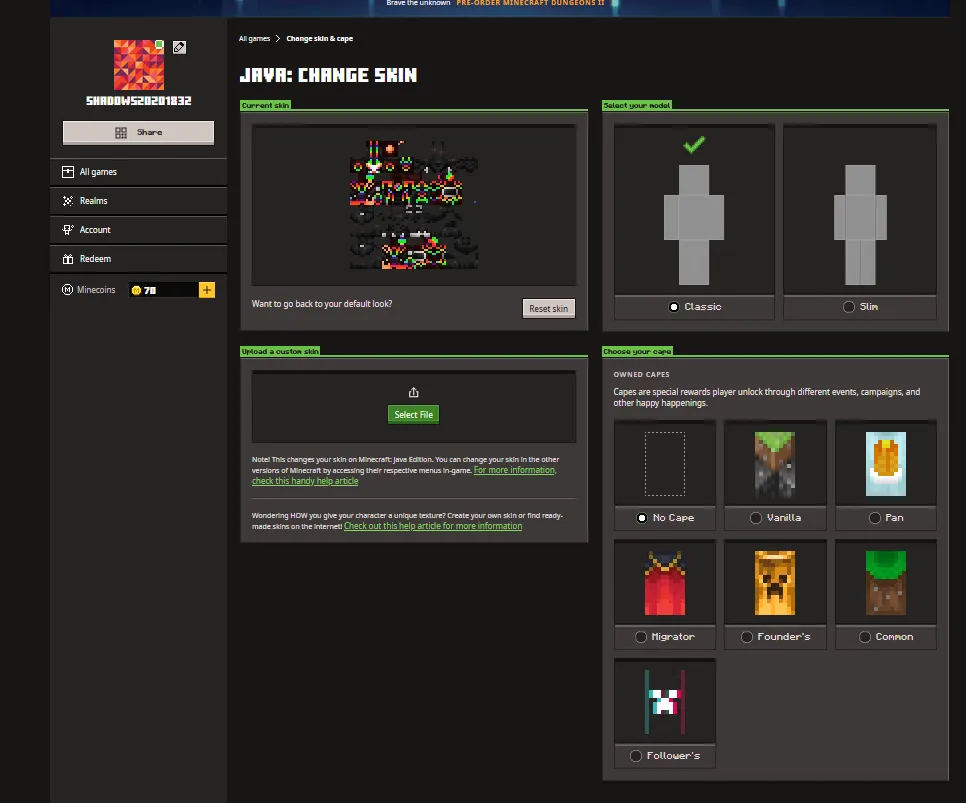Image resolution: width=966 pixels, height=803 pixels.
Task: Click the profile avatar image
Action: (139, 65)
